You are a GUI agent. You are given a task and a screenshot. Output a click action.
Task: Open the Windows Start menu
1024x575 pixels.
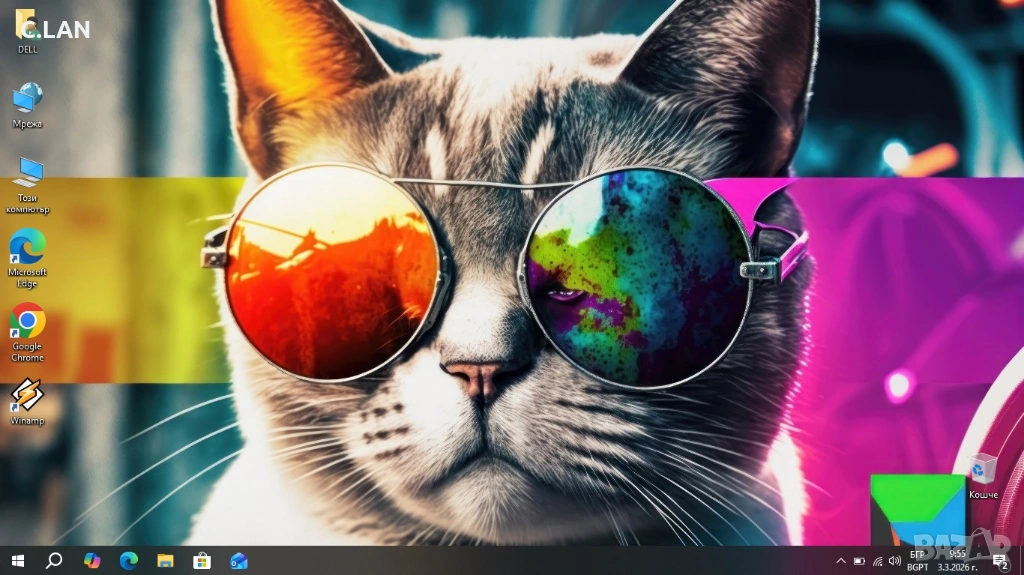point(18,561)
